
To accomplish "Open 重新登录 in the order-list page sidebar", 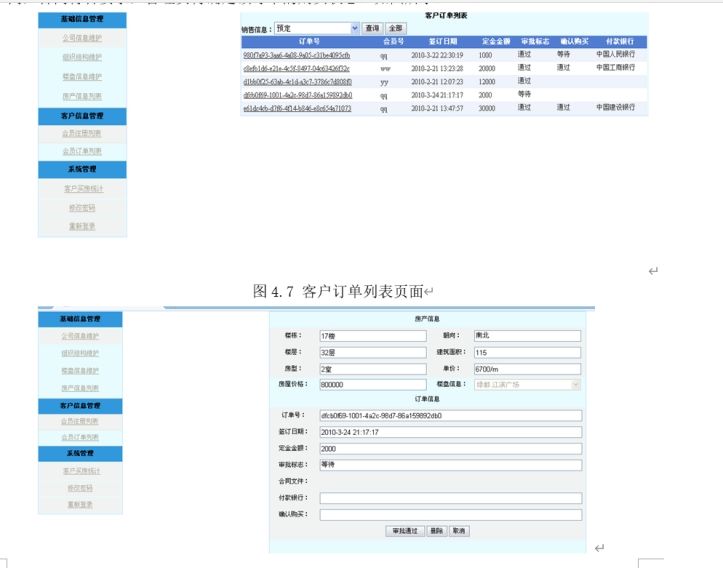I will (82, 226).
